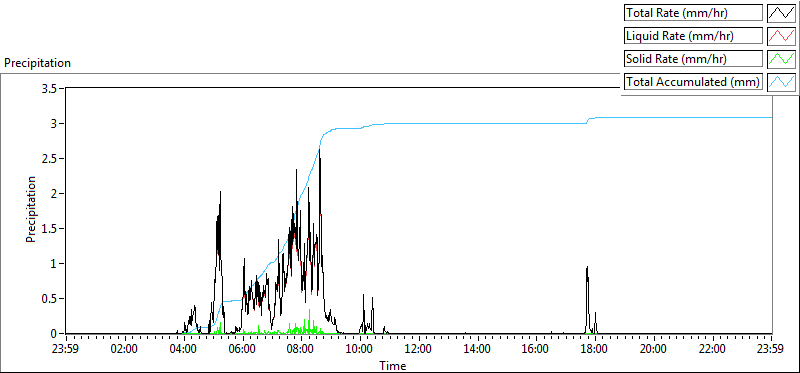
Task: Click the 2 y-axis value
Action: (x=54, y=194)
